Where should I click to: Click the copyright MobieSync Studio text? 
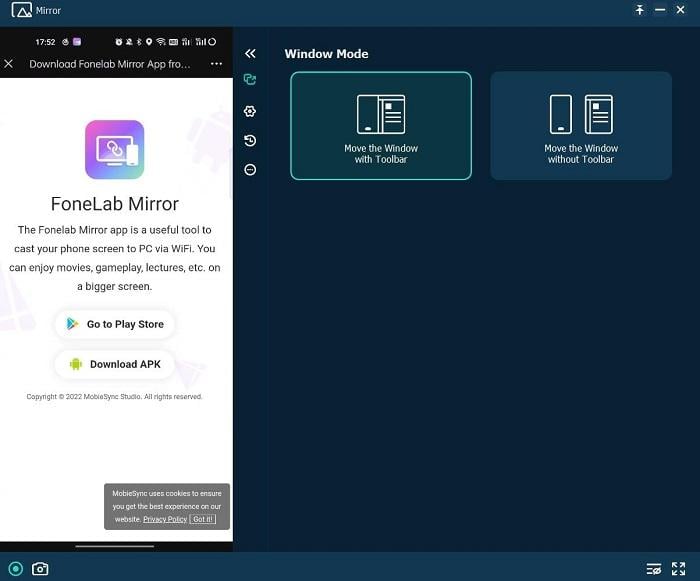tap(114, 397)
